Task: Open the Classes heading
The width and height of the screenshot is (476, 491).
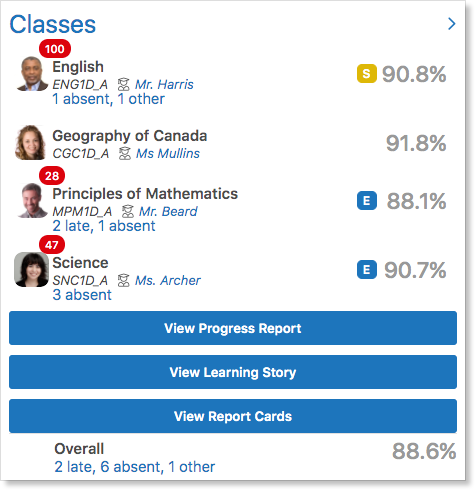Action: [x=53, y=24]
